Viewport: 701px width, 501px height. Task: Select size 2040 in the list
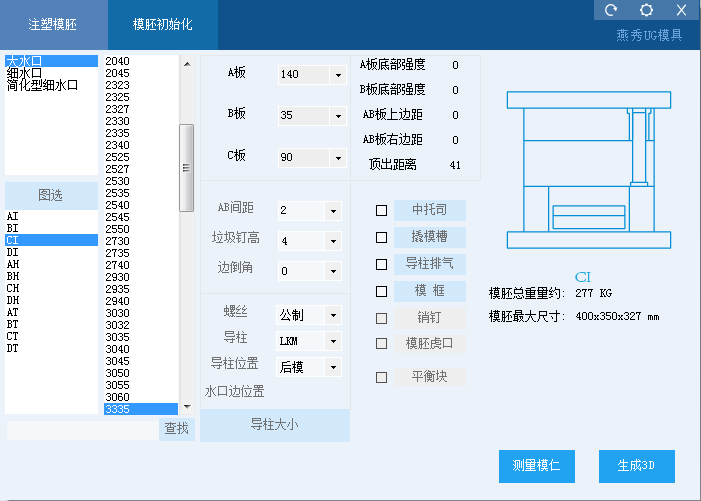141,61
